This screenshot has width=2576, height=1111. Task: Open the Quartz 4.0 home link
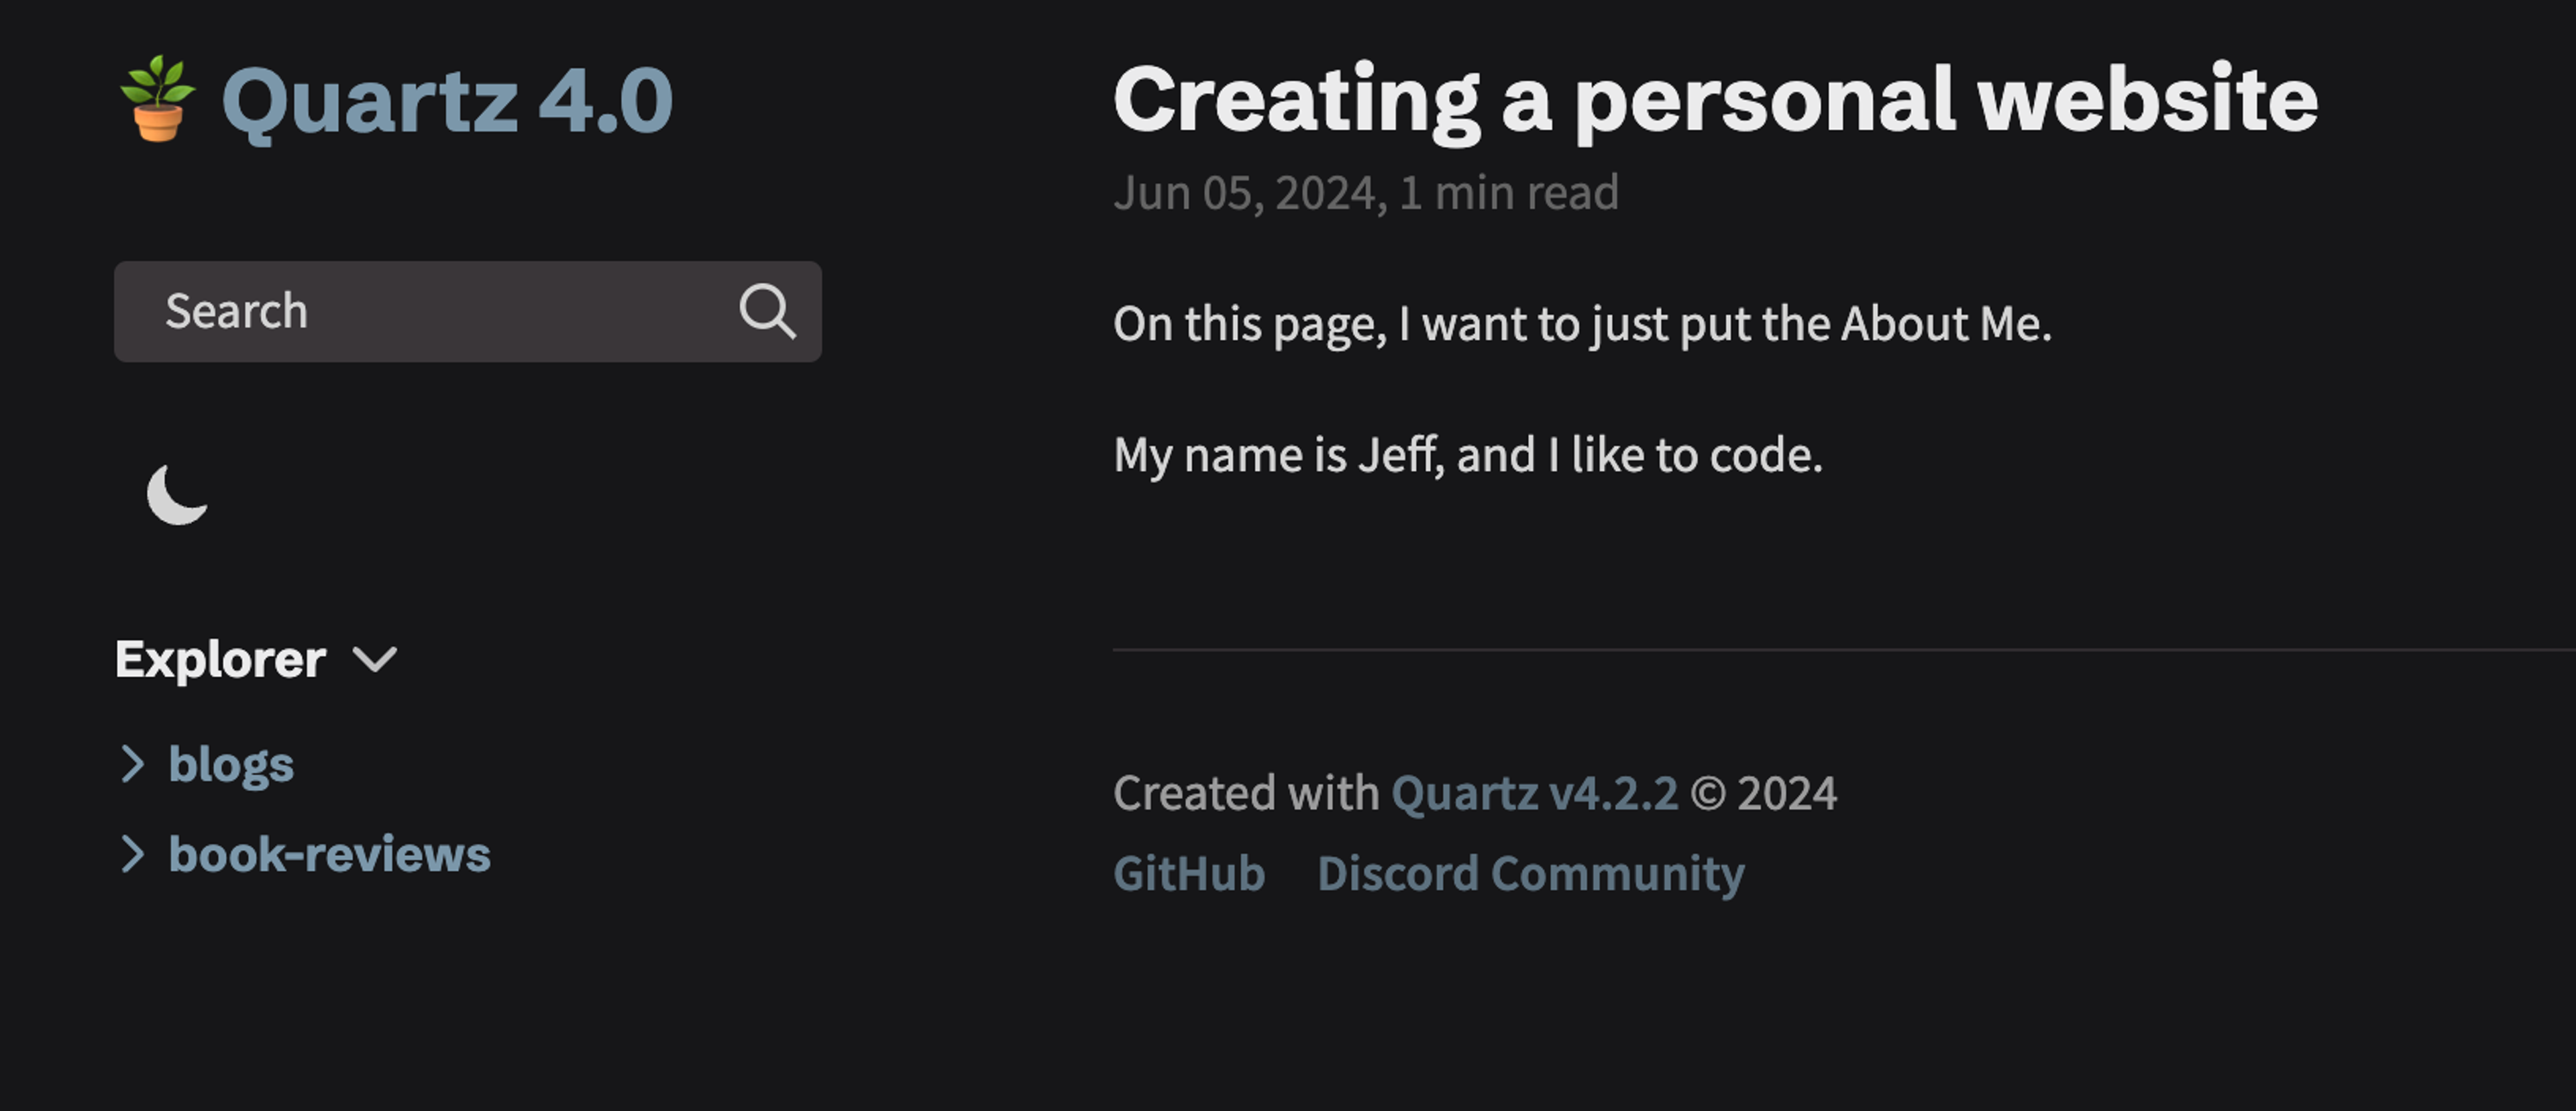click(446, 101)
